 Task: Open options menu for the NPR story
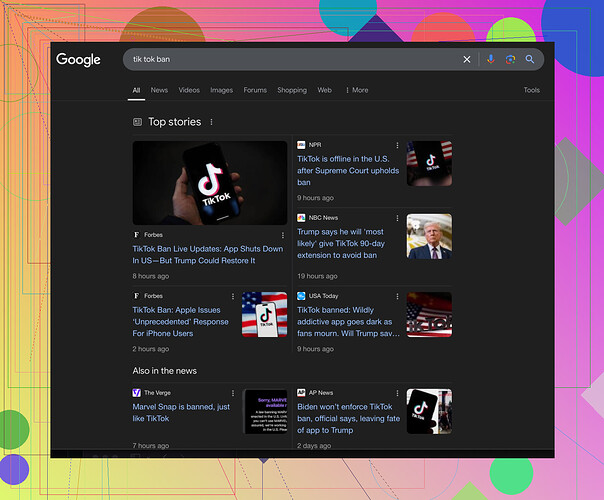click(397, 145)
